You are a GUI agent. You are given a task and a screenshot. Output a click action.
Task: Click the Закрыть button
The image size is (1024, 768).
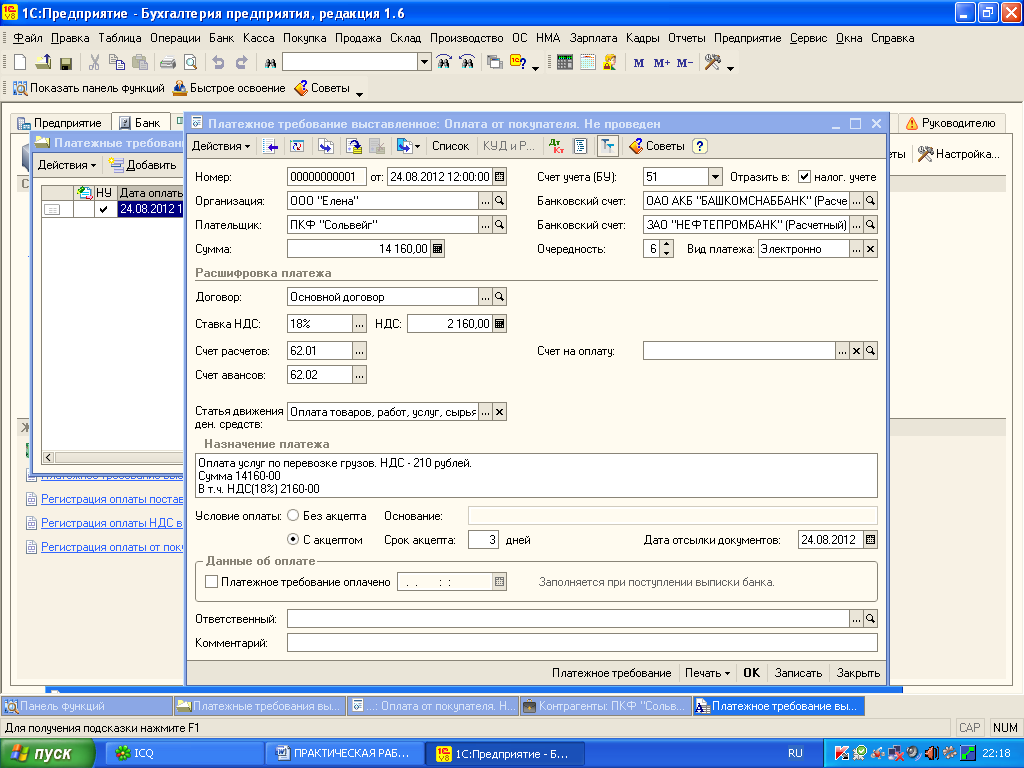click(x=858, y=673)
